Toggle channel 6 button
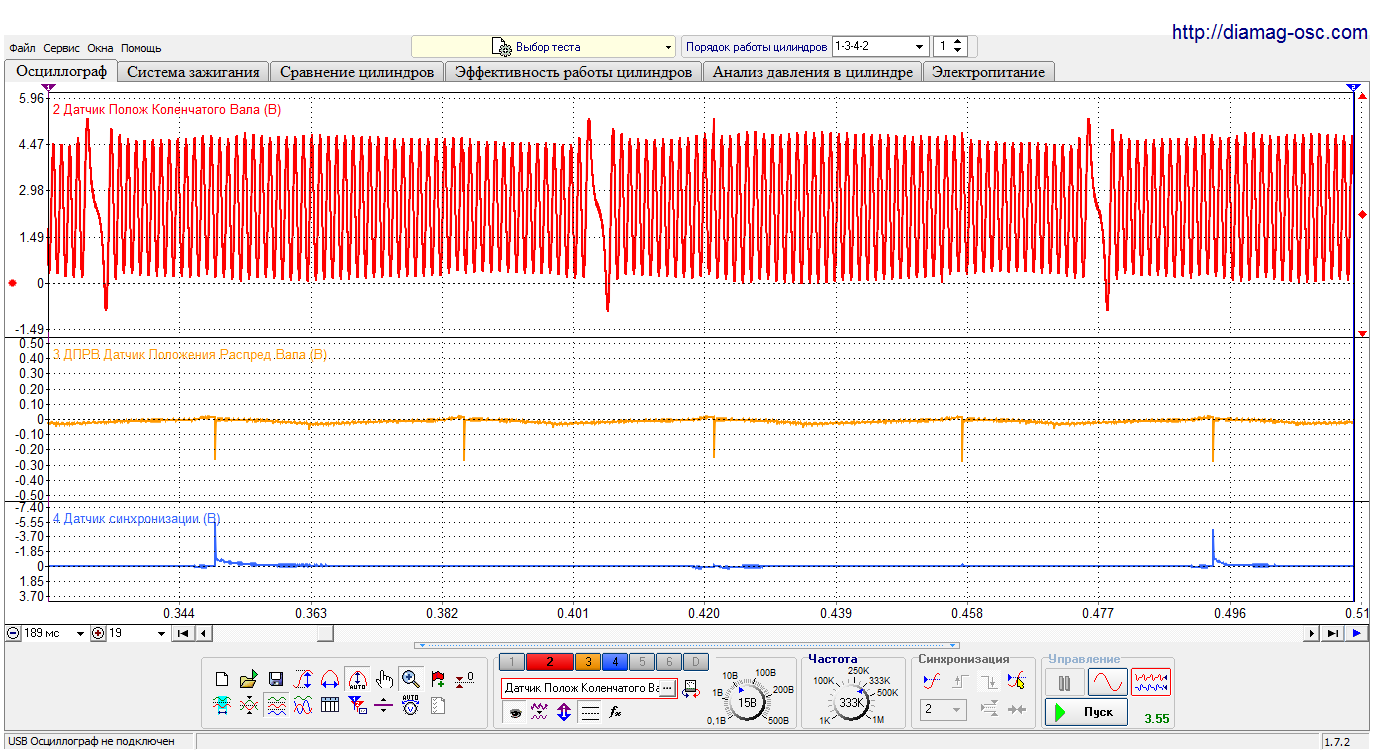Viewport: 1382px width, 754px height. coord(669,662)
